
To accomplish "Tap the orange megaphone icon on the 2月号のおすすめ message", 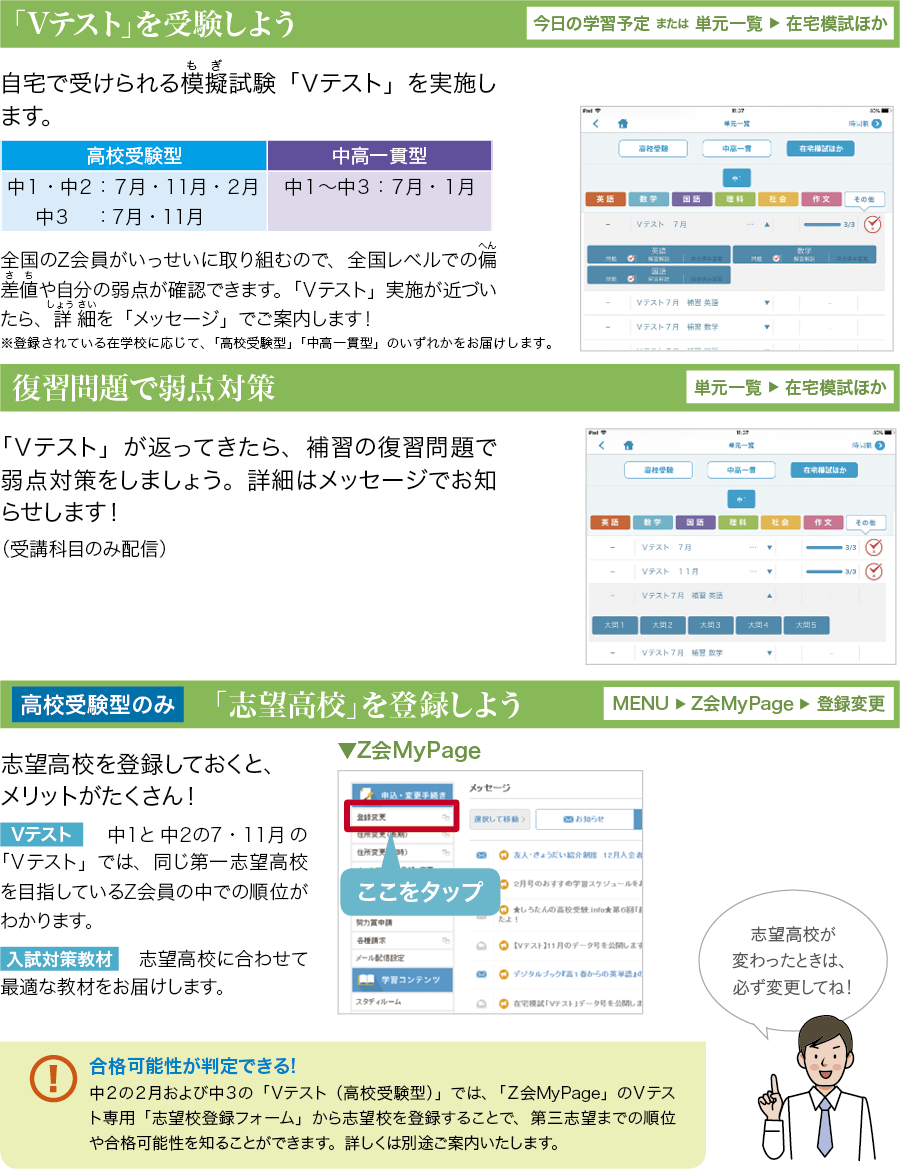I will tap(504, 883).
